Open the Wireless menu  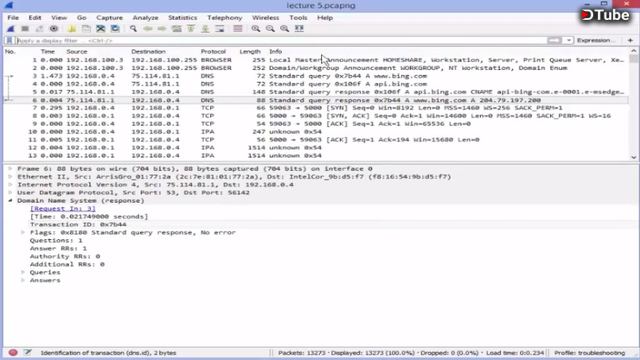[265, 18]
